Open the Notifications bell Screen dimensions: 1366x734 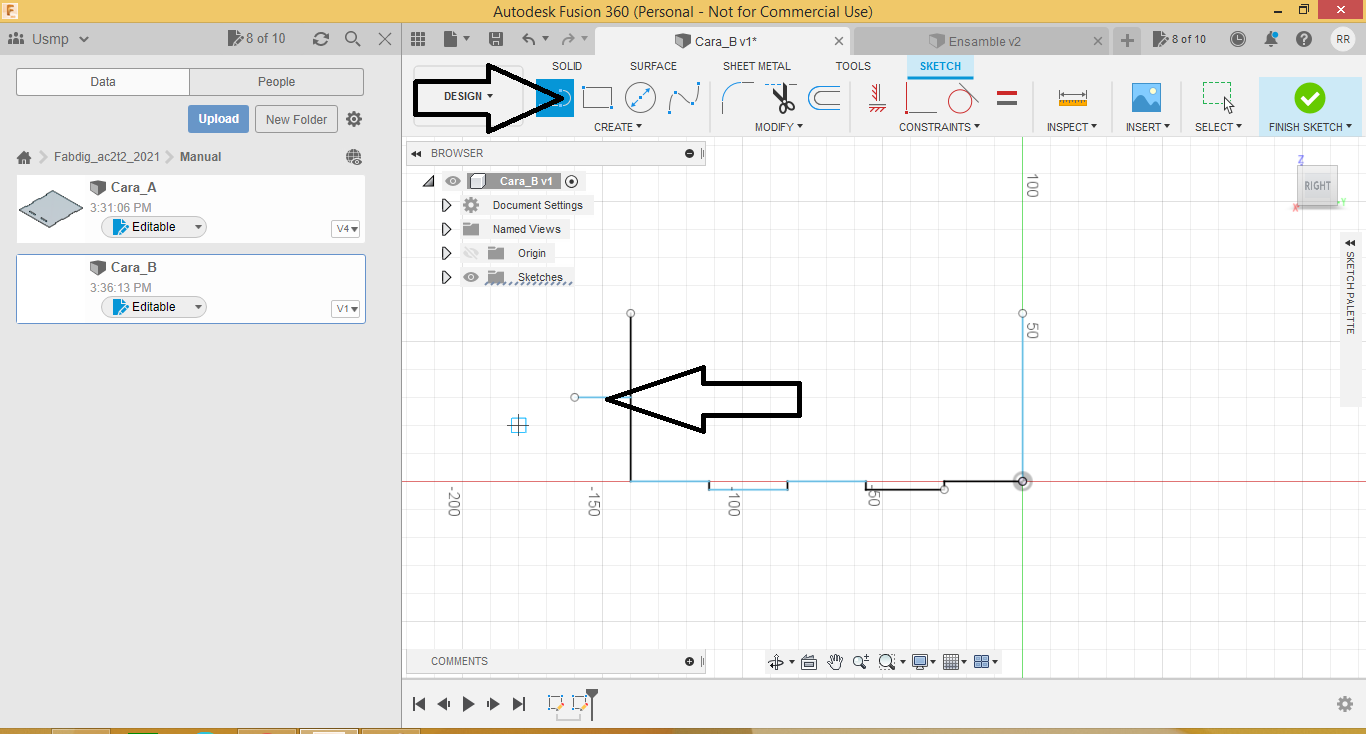(1271, 39)
